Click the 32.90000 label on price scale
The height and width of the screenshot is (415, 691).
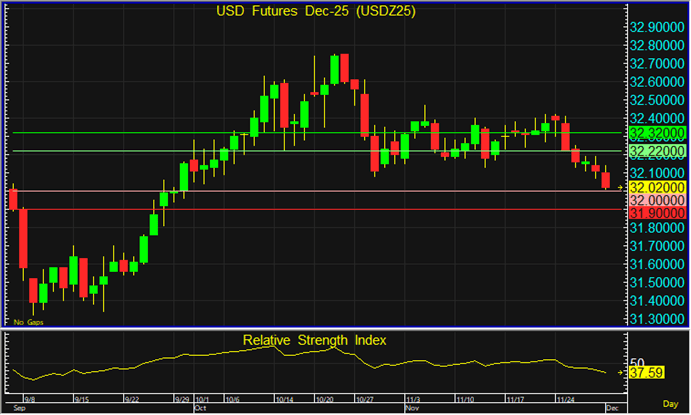tap(657, 28)
